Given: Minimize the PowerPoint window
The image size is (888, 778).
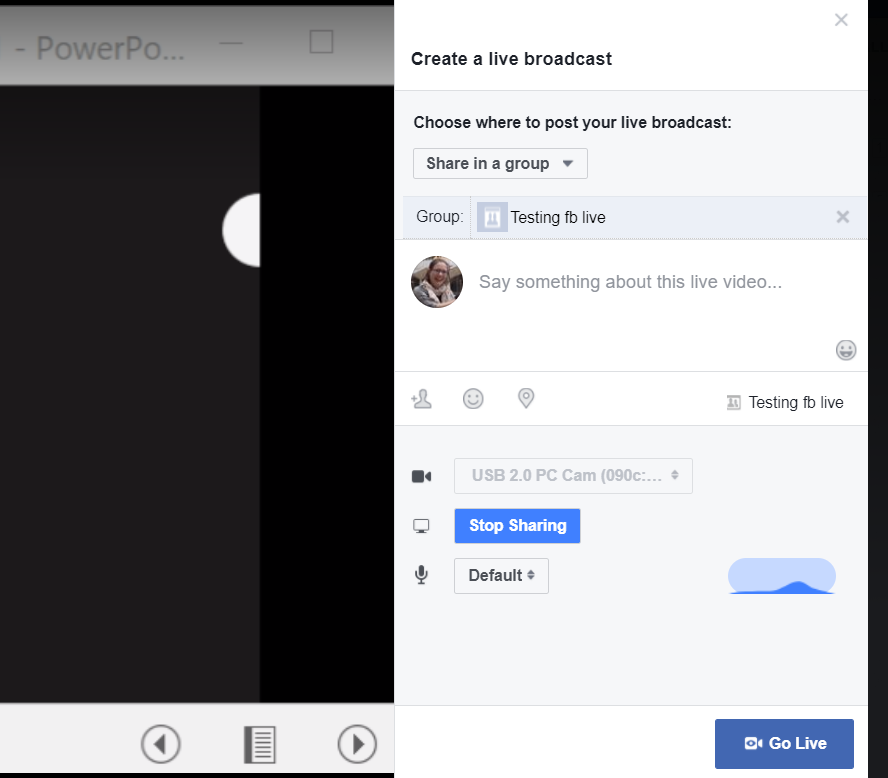Looking at the screenshot, I should [x=231, y=42].
